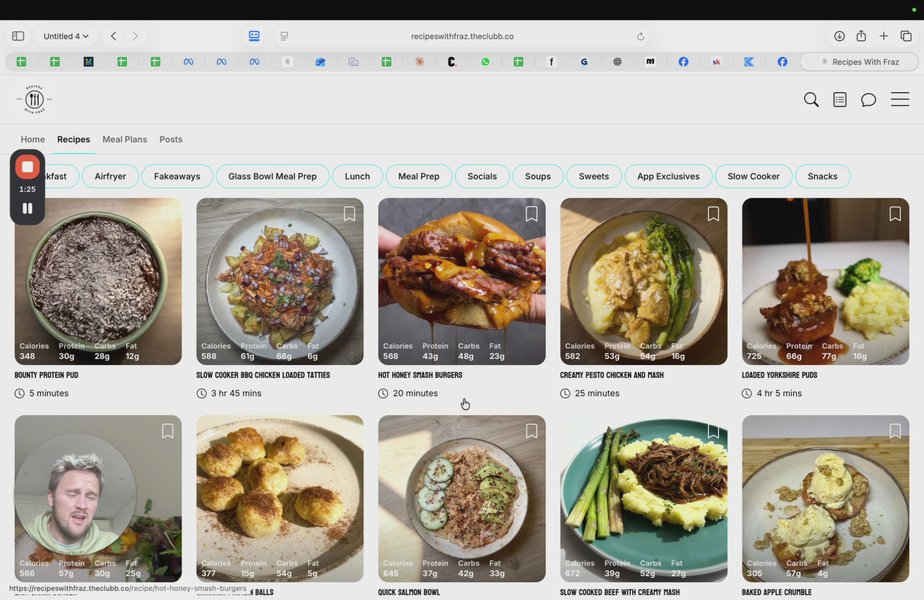The height and width of the screenshot is (600, 924).
Task: Save the Creamy Pesto Chicken and Mash recipe
Action: pos(713,214)
